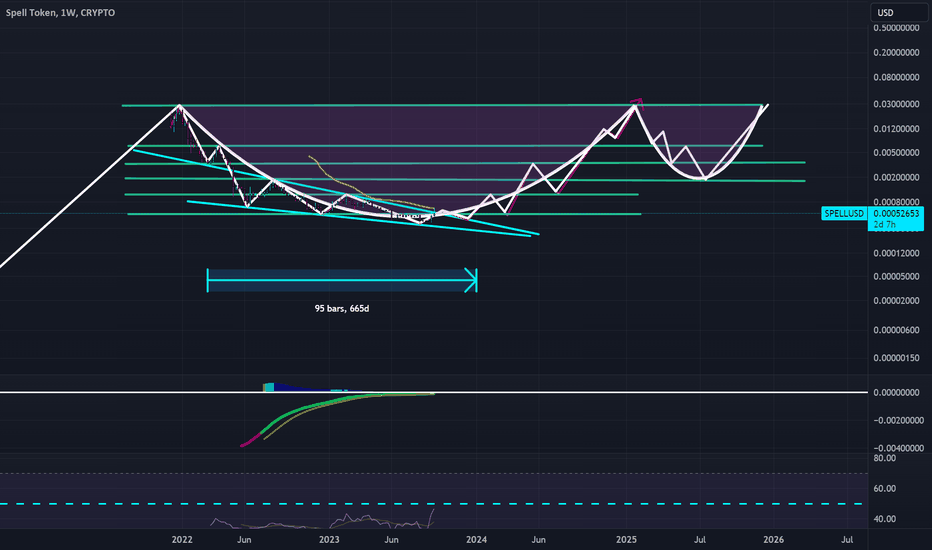932x550 pixels.
Task: Click the 0.00000150 price scale value
Action: pos(896,358)
